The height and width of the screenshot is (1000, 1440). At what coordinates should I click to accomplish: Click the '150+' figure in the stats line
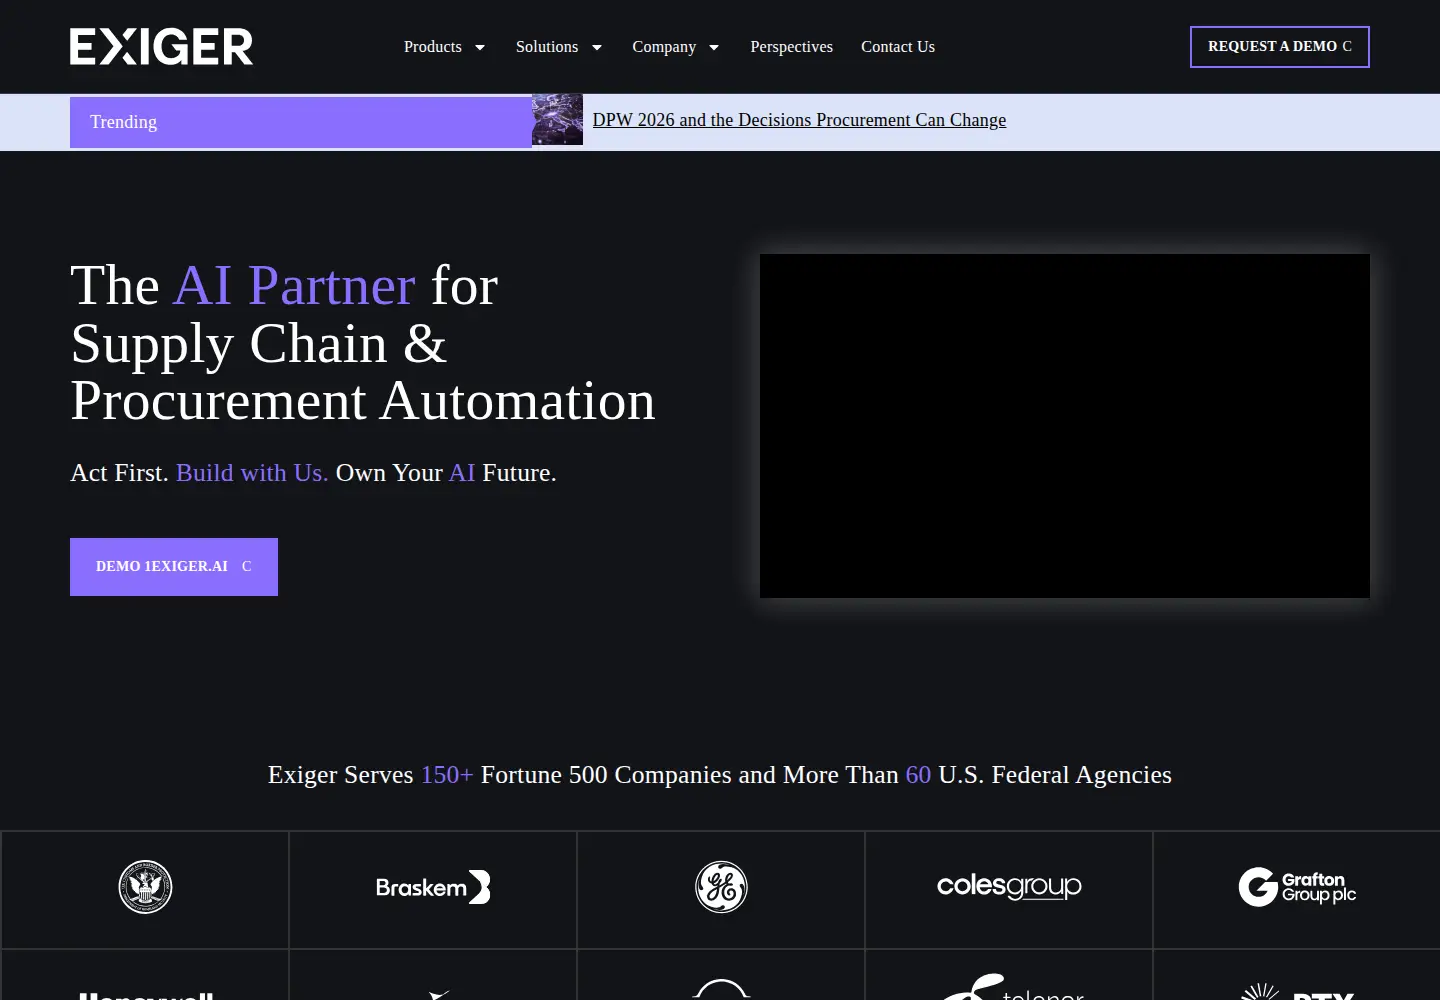pos(447,775)
